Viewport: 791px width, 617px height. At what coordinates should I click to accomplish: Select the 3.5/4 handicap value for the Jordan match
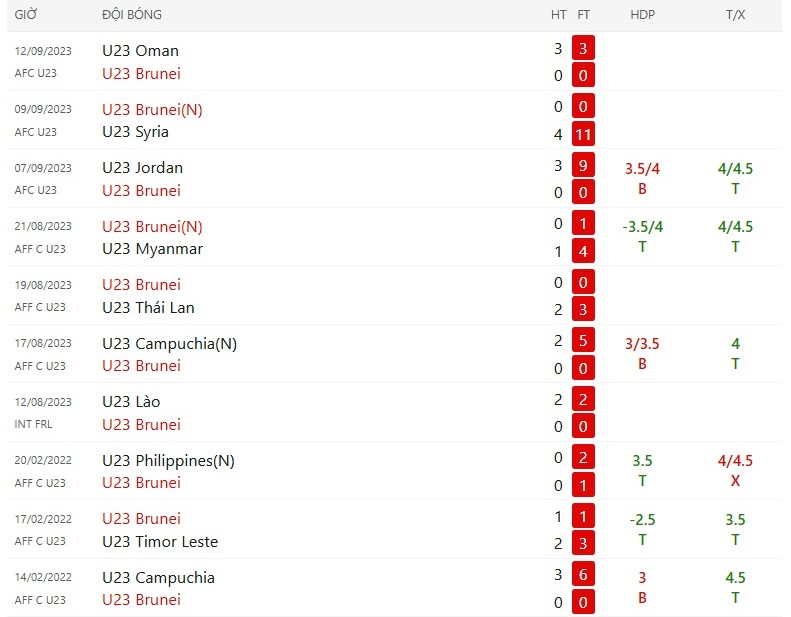(642, 169)
